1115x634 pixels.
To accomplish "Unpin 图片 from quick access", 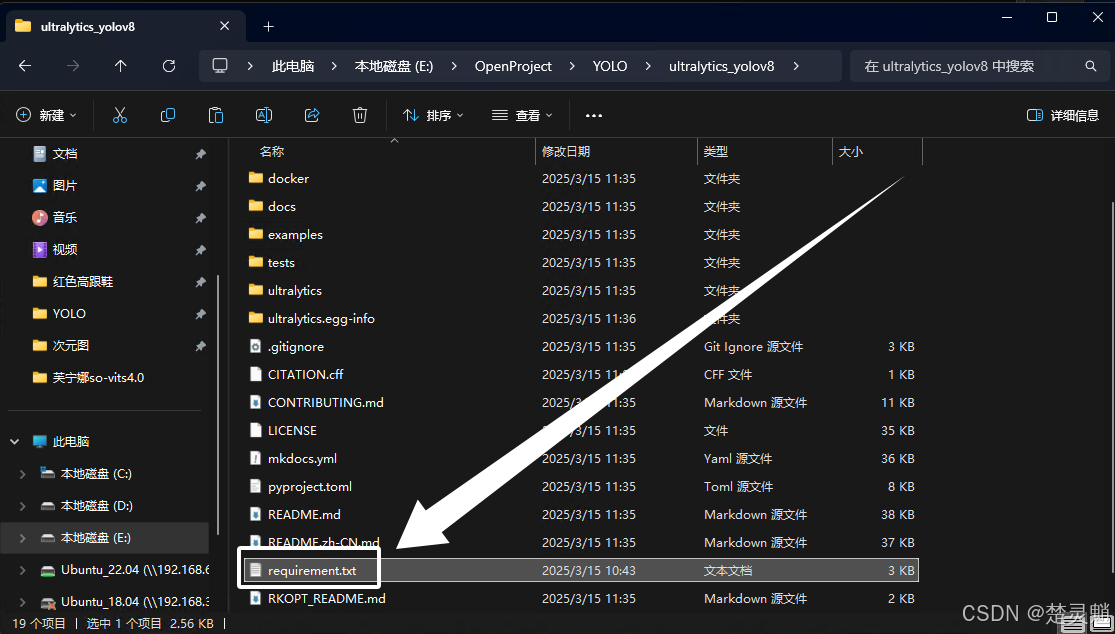I will pos(201,186).
